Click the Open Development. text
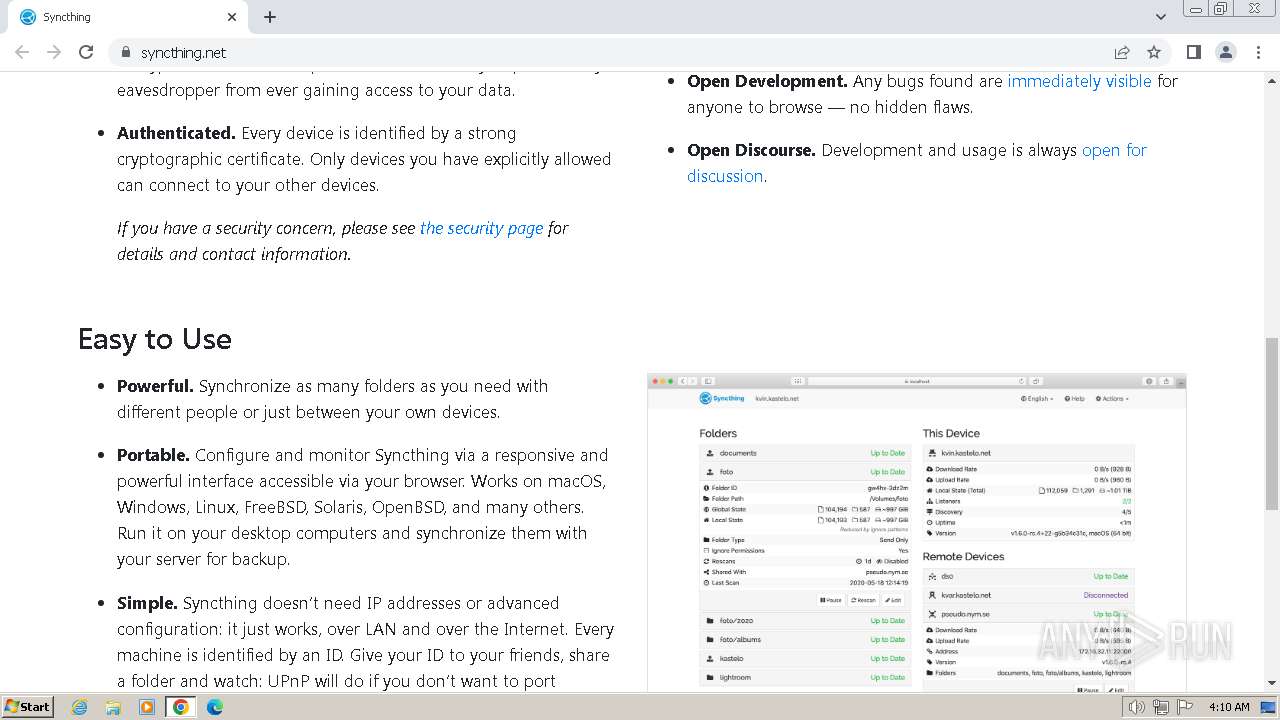 [x=767, y=81]
